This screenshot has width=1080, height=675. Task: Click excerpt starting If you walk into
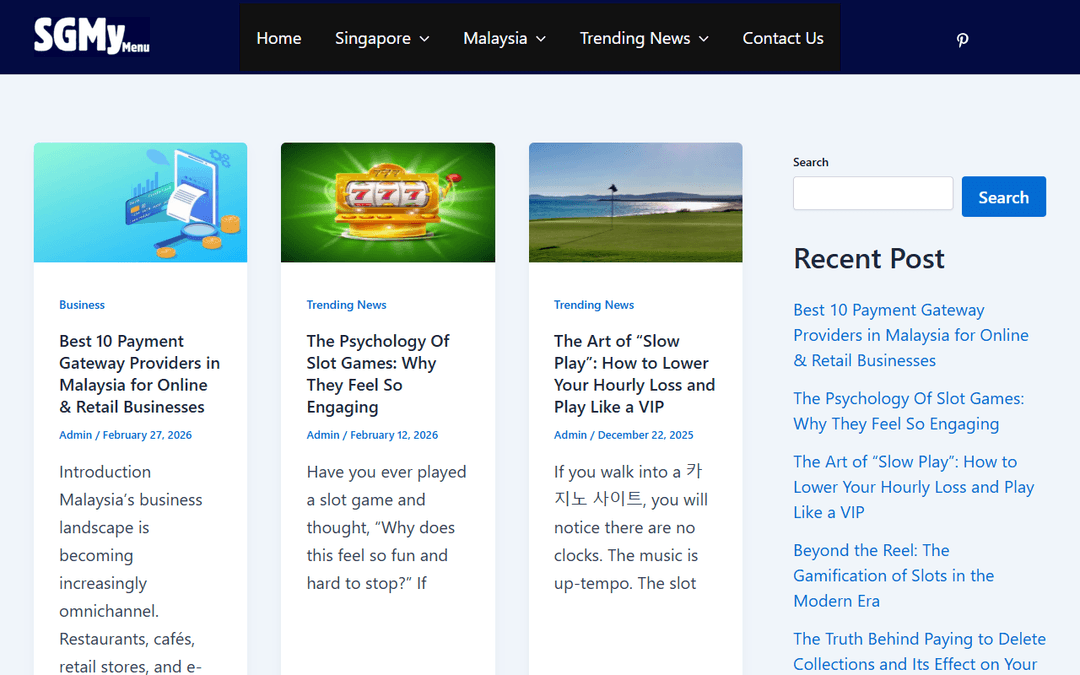631,528
